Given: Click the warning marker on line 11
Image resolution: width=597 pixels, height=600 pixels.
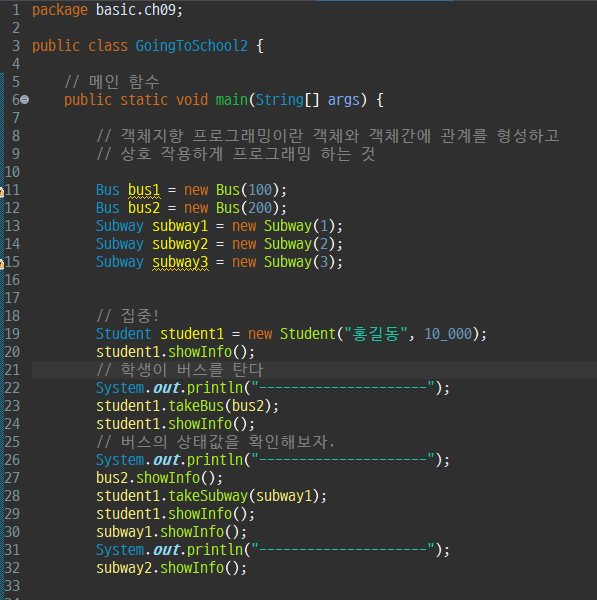Looking at the screenshot, I should [x=1, y=191].
